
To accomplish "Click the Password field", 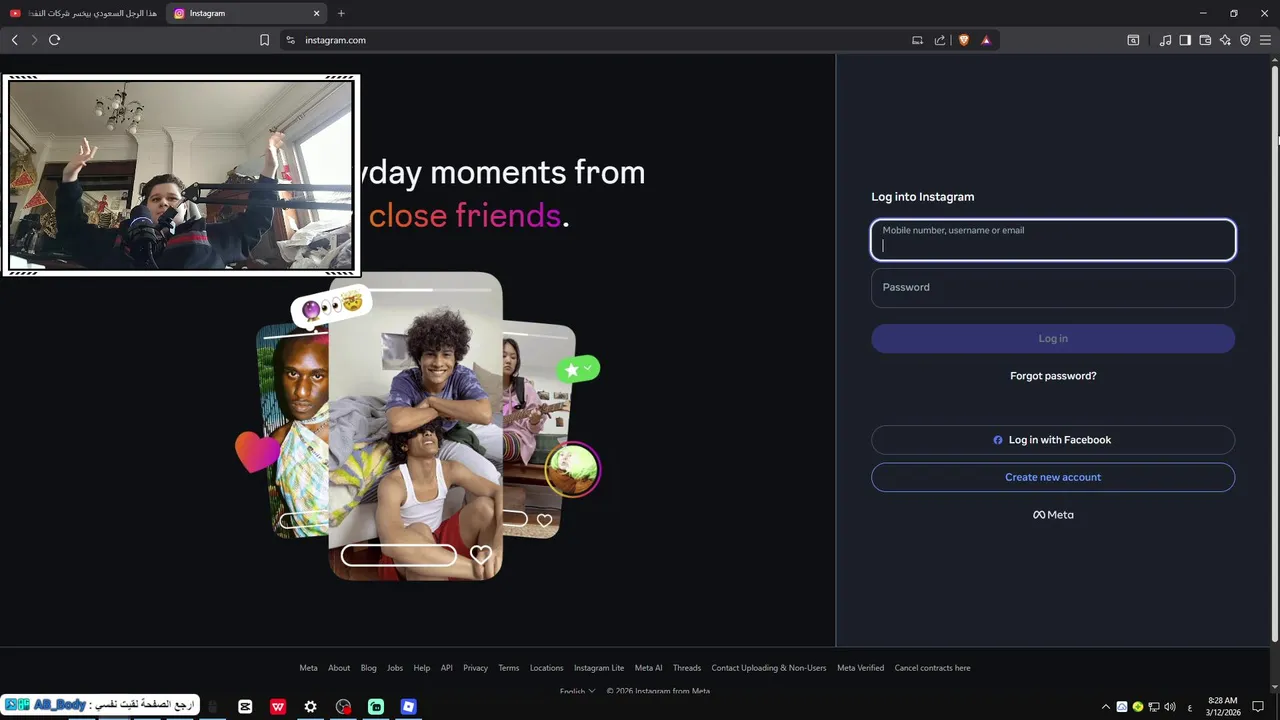I will (1053, 287).
